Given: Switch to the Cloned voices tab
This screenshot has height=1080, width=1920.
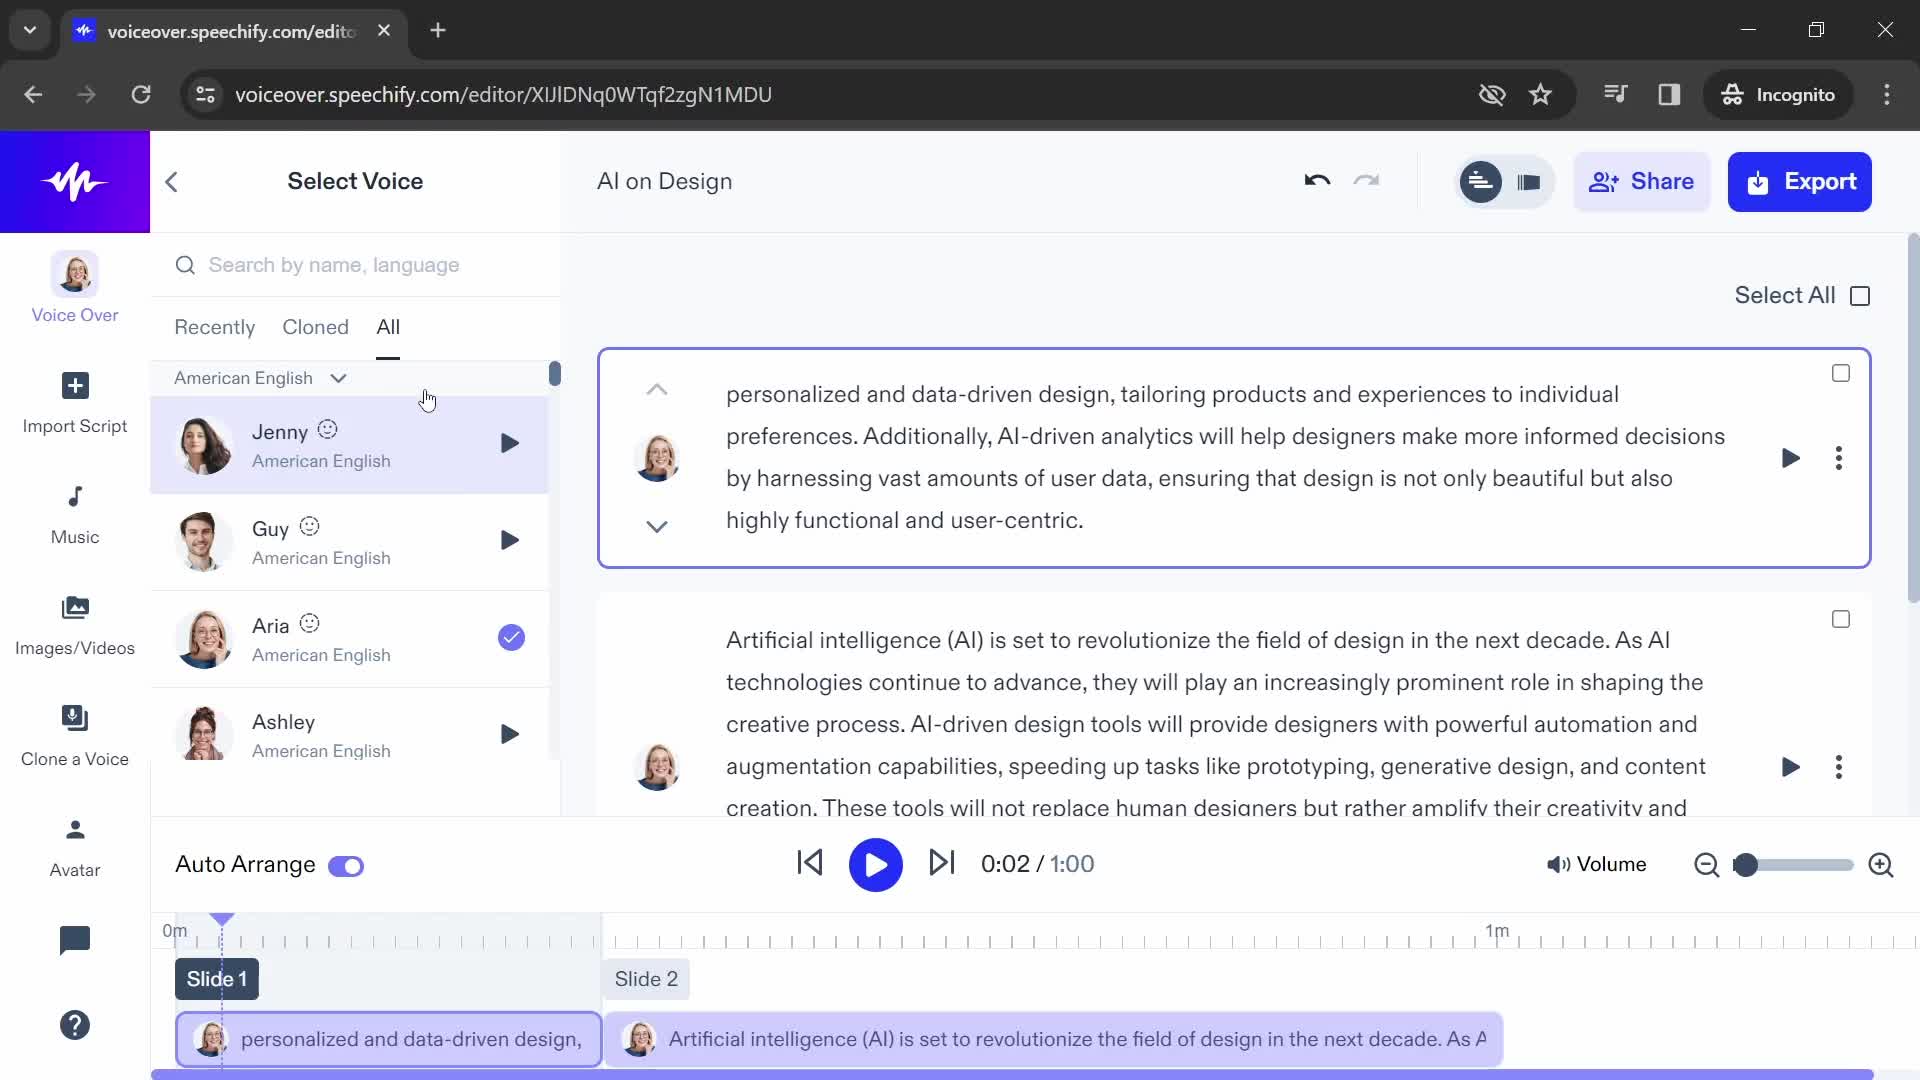Looking at the screenshot, I should click(315, 327).
